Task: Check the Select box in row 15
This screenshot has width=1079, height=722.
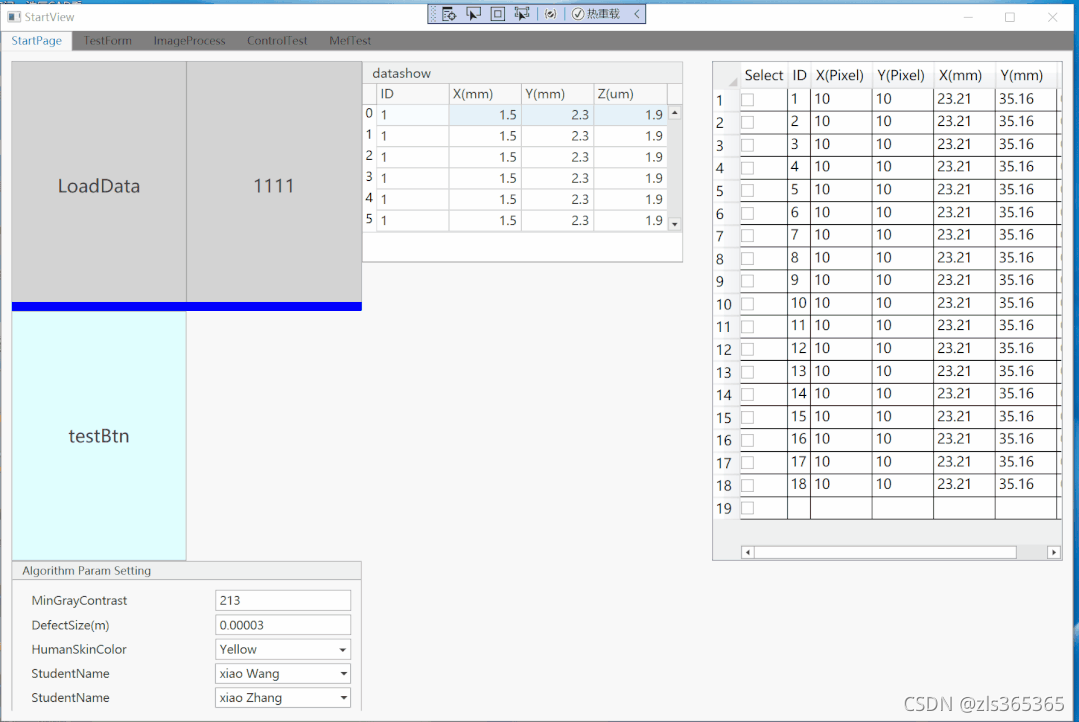Action: pos(748,417)
